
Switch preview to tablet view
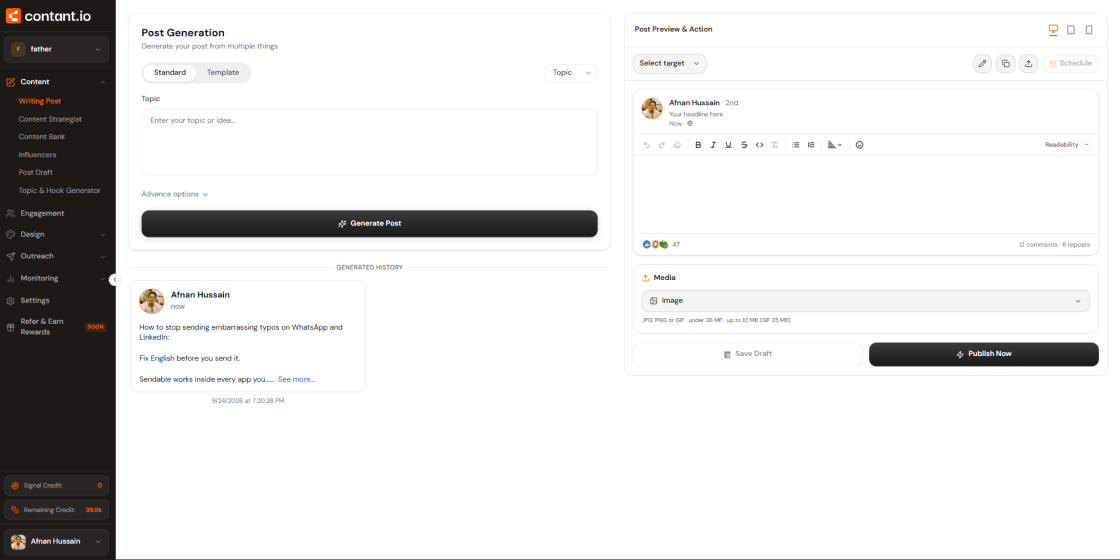tap(1071, 30)
